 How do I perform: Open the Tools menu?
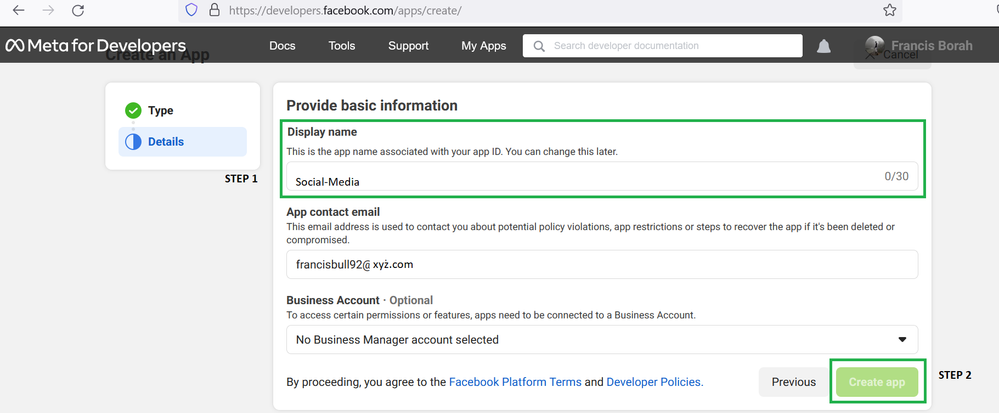click(342, 46)
